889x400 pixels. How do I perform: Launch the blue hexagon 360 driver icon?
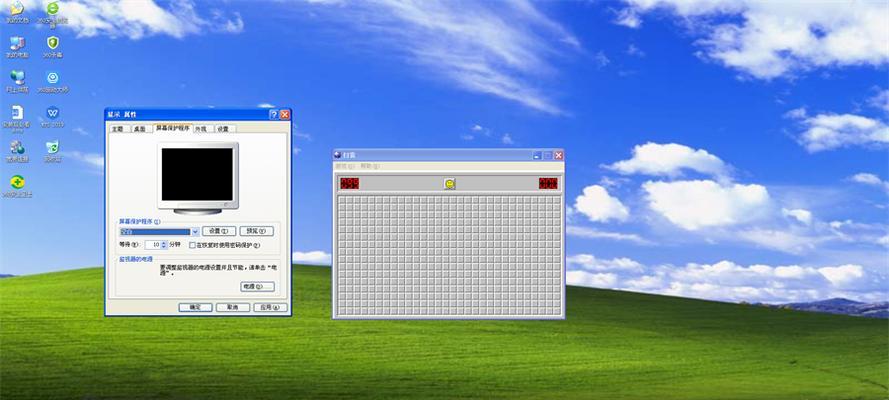[52, 78]
